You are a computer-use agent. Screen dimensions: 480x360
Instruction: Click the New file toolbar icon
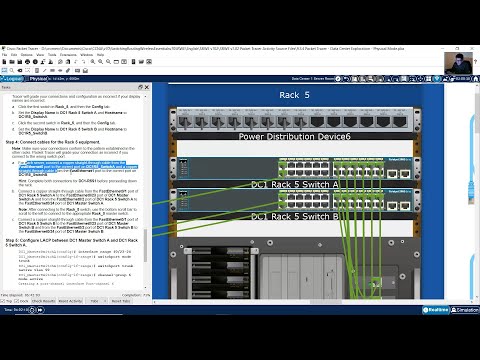pos(4,62)
